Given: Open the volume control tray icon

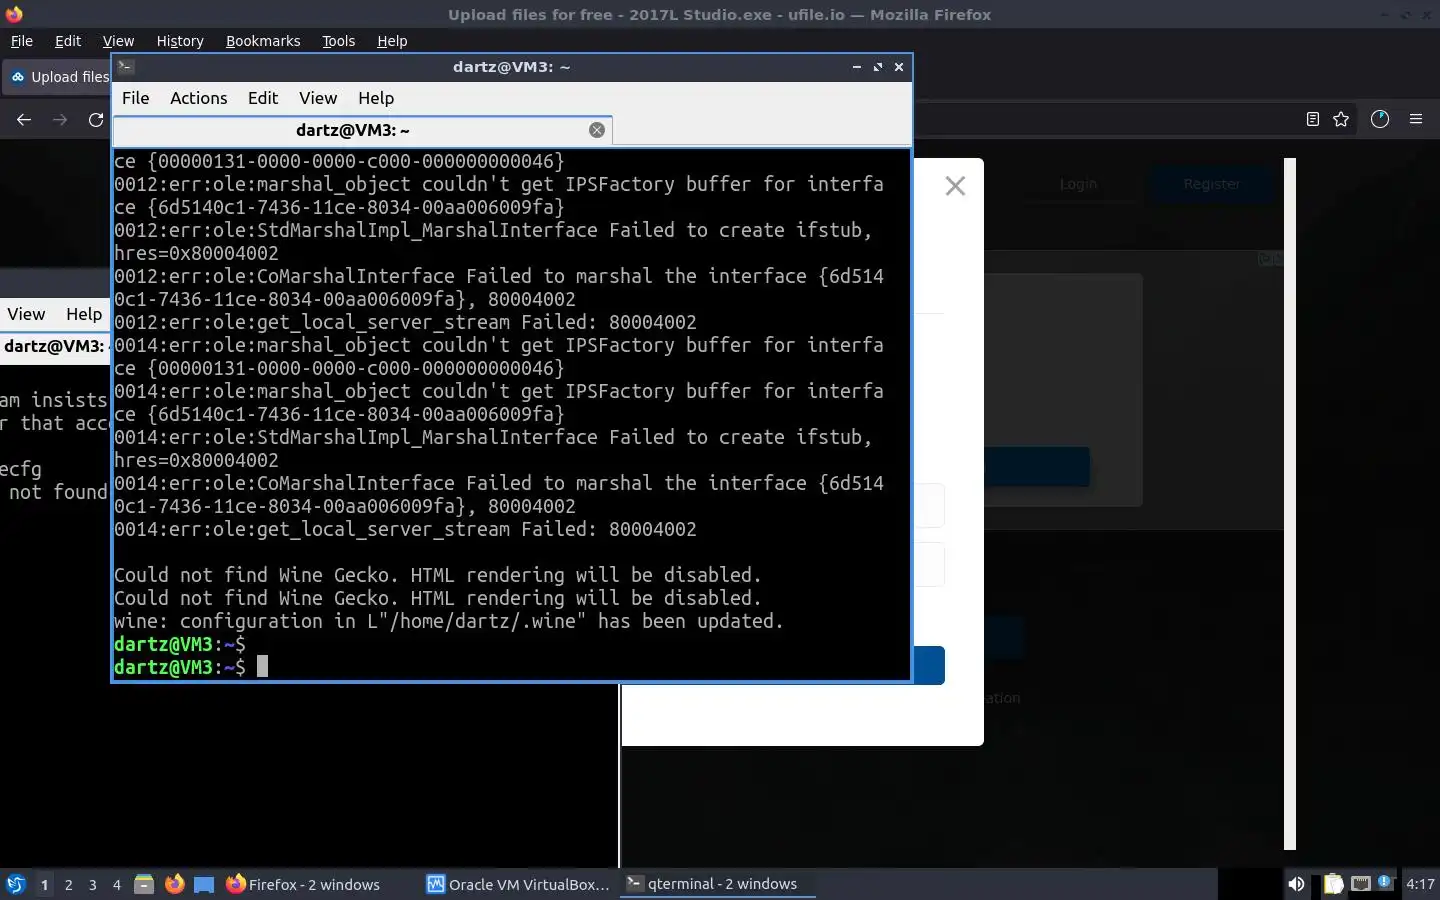Looking at the screenshot, I should coord(1296,884).
